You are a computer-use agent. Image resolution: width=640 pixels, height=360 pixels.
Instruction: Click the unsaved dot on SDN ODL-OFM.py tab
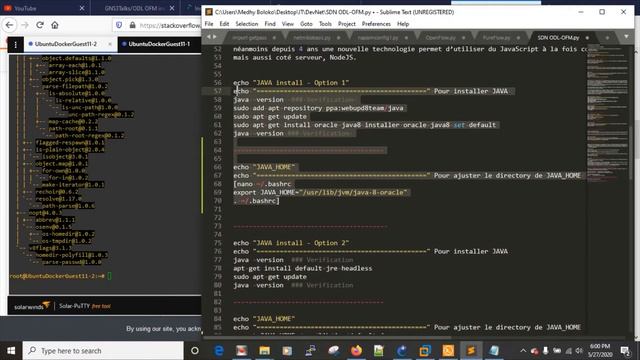click(587, 38)
